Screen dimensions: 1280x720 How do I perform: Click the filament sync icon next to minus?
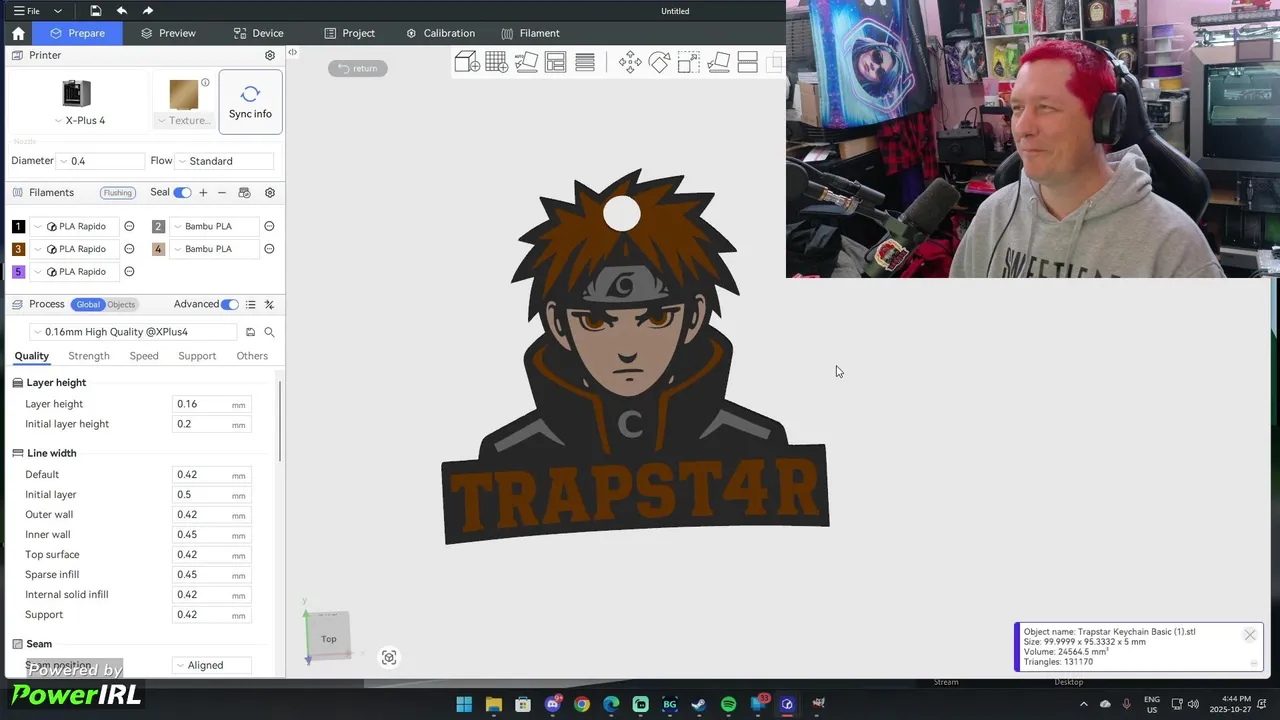tap(244, 192)
